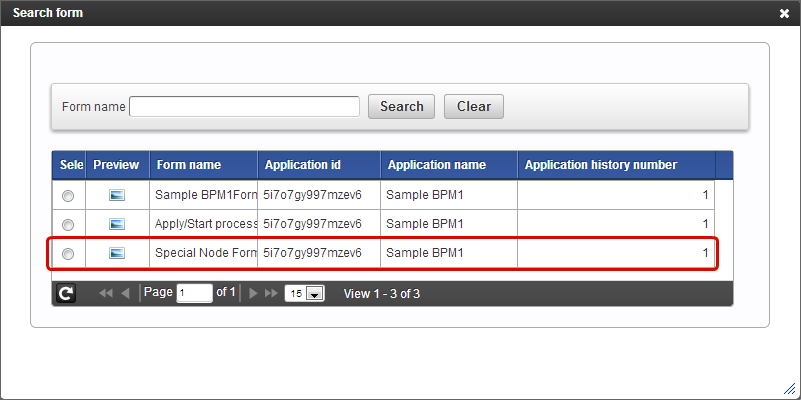Go to last page arrow
Image resolution: width=801 pixels, height=400 pixels.
pyautogui.click(x=271, y=293)
